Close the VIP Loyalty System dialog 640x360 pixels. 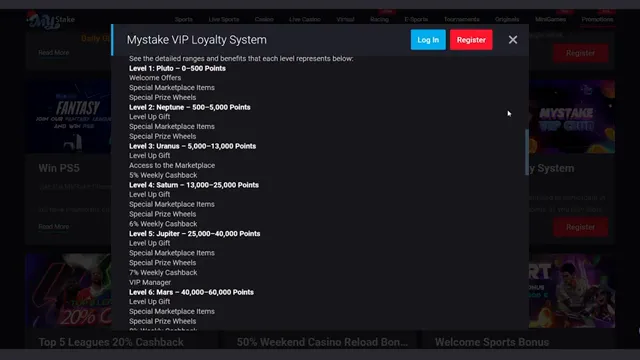(513, 40)
